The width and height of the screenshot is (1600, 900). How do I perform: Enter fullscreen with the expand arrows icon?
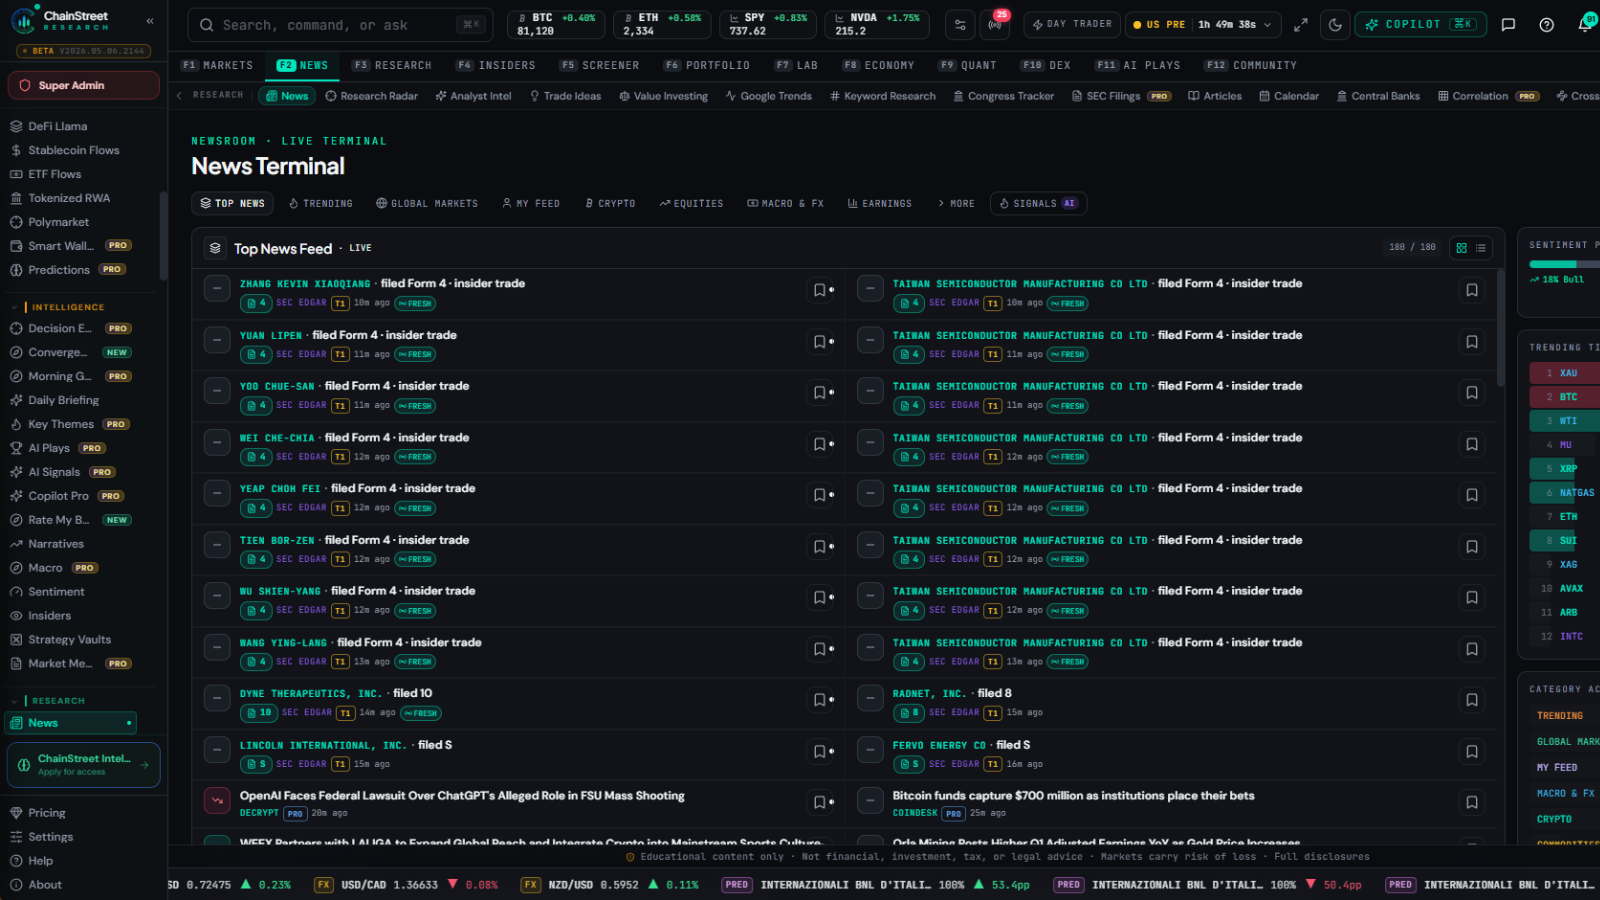tap(1301, 25)
